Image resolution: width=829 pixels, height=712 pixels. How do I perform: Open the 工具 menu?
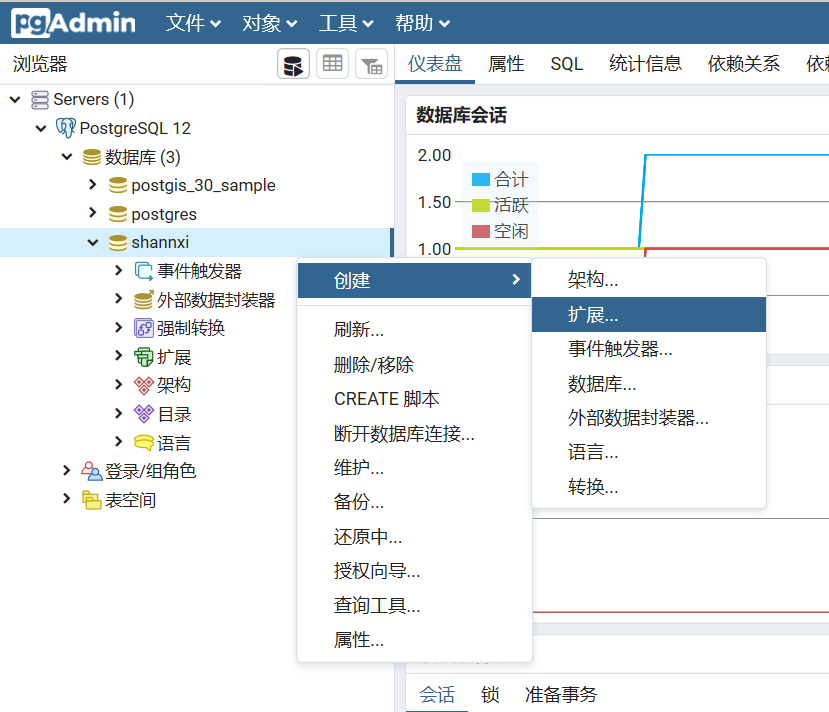[x=346, y=23]
